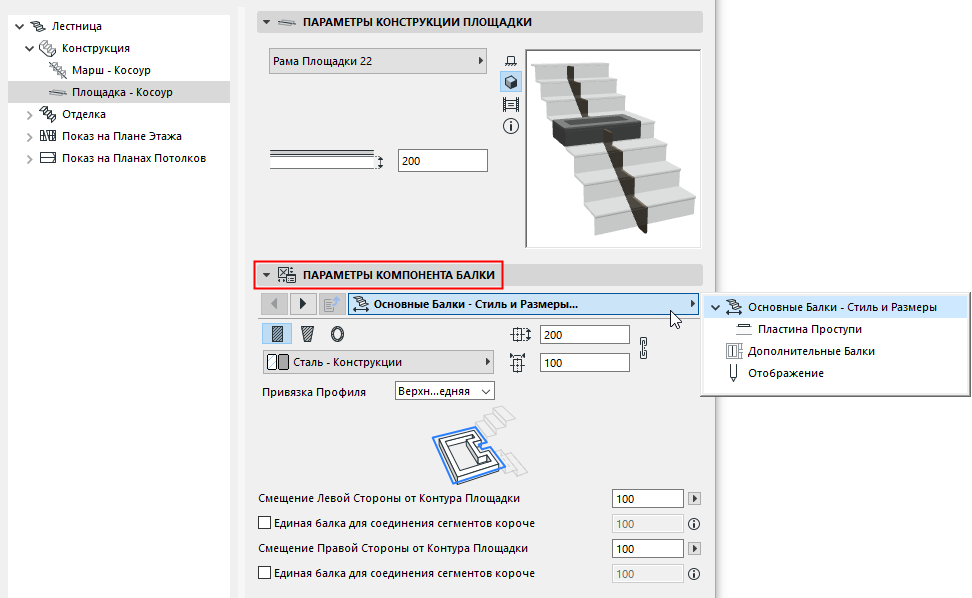Click the landing frame diagram illustration
Viewport: 972px width, 598px height.
[479, 445]
